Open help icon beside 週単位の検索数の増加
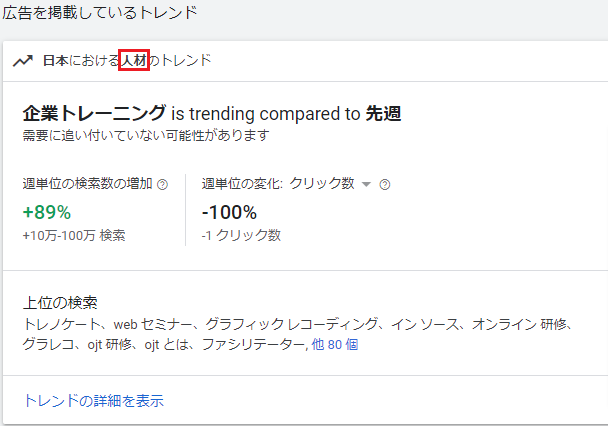Image resolution: width=608 pixels, height=426 pixels. pyautogui.click(x=162, y=185)
